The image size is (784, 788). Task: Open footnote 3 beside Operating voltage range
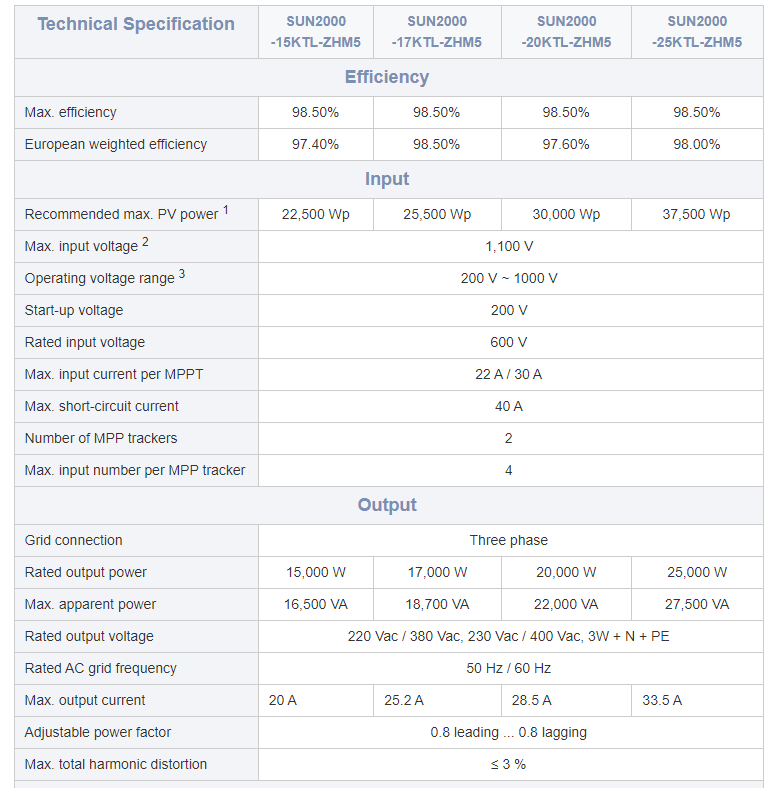click(182, 274)
